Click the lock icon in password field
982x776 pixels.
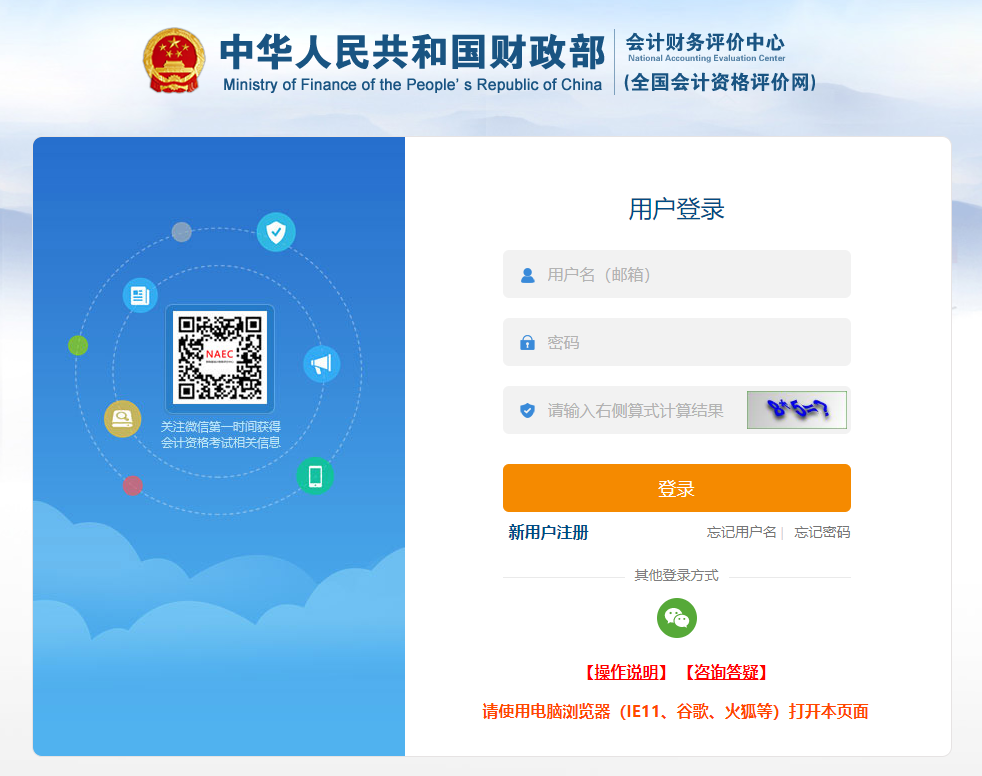coord(527,343)
